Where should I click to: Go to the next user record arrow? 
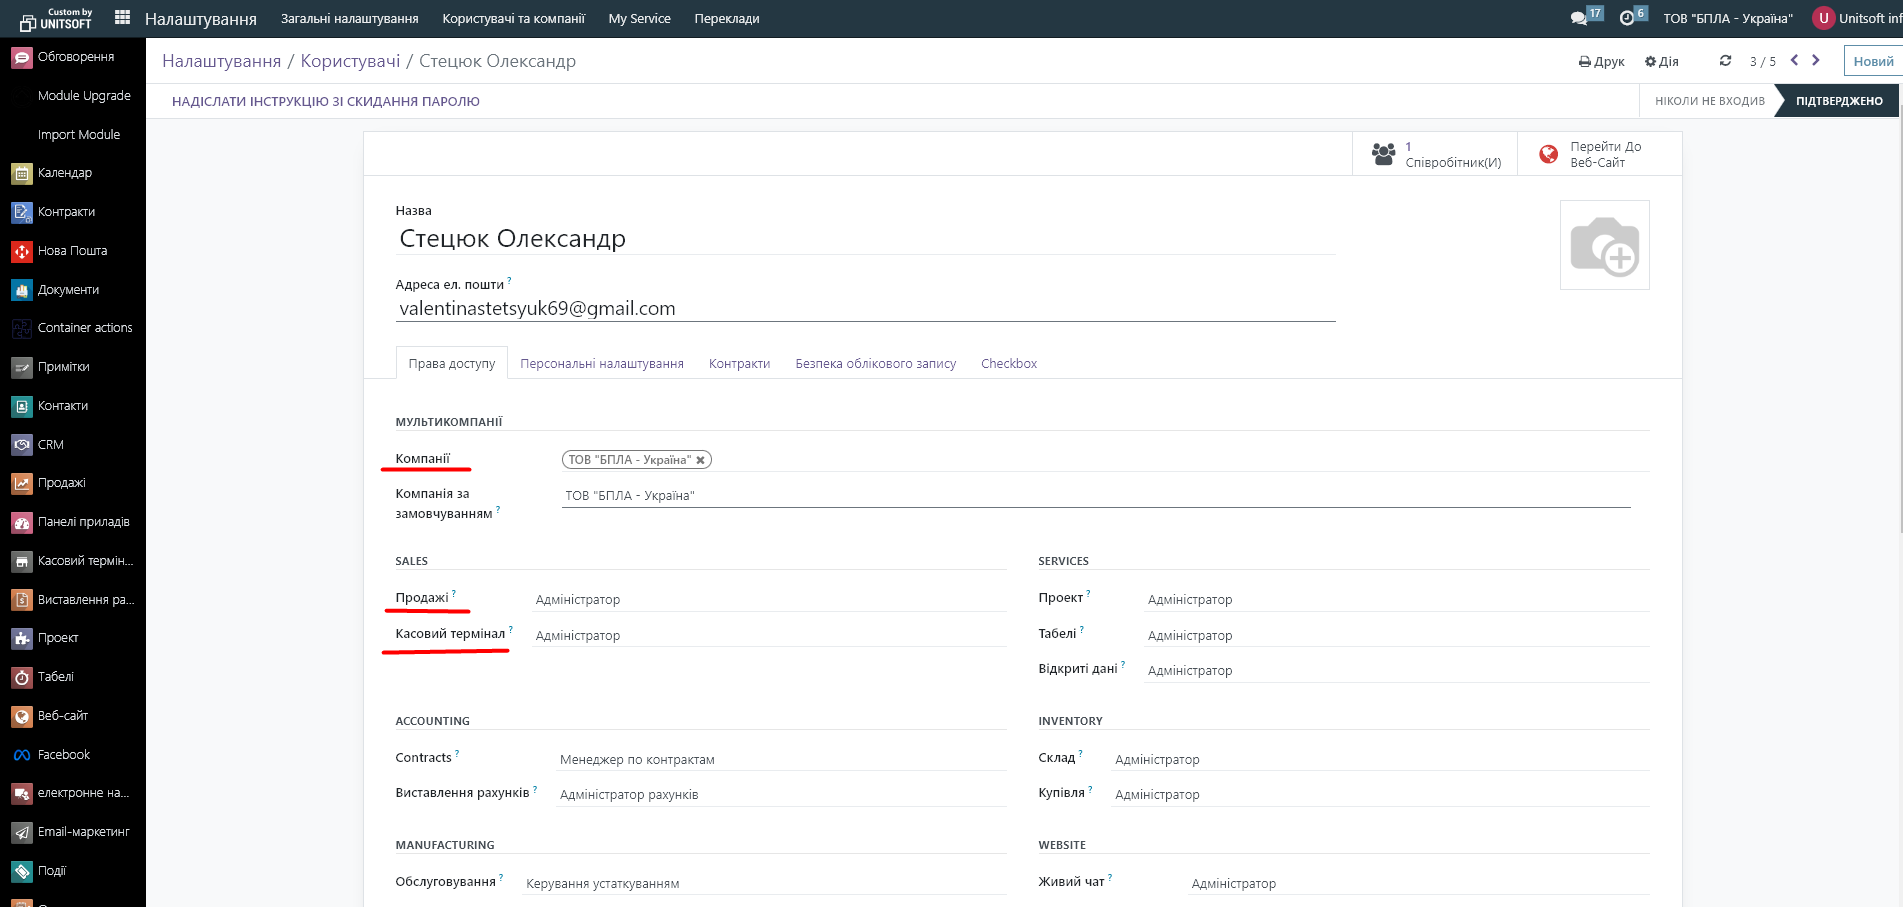[1816, 61]
